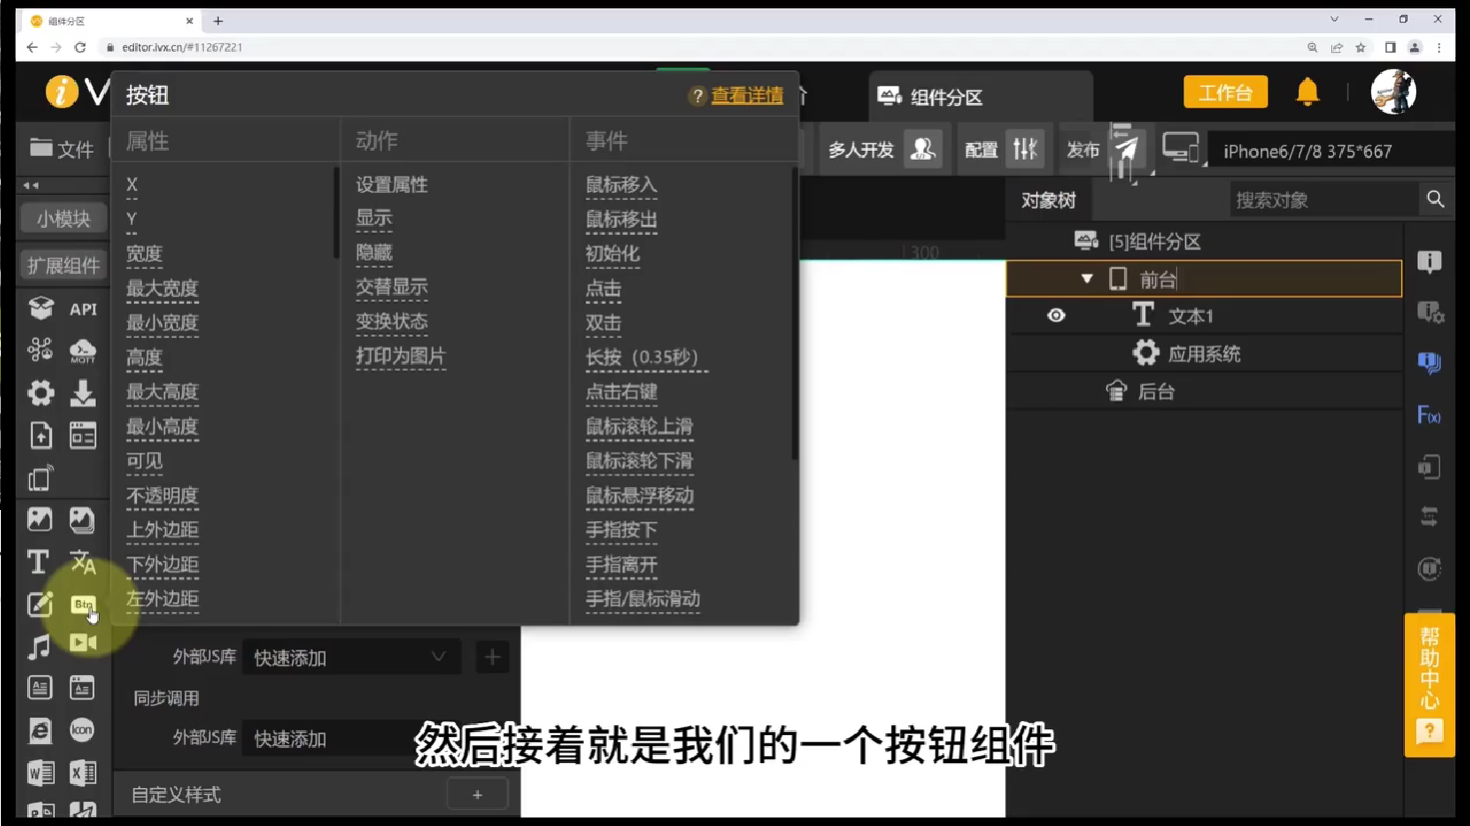Click the Internet Explorer web component icon
The height and width of the screenshot is (826, 1470).
click(40, 731)
